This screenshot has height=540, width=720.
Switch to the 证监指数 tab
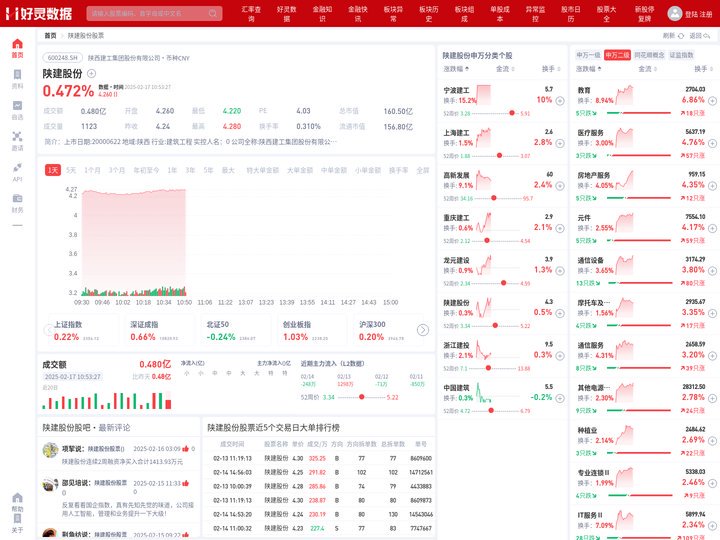tap(681, 55)
